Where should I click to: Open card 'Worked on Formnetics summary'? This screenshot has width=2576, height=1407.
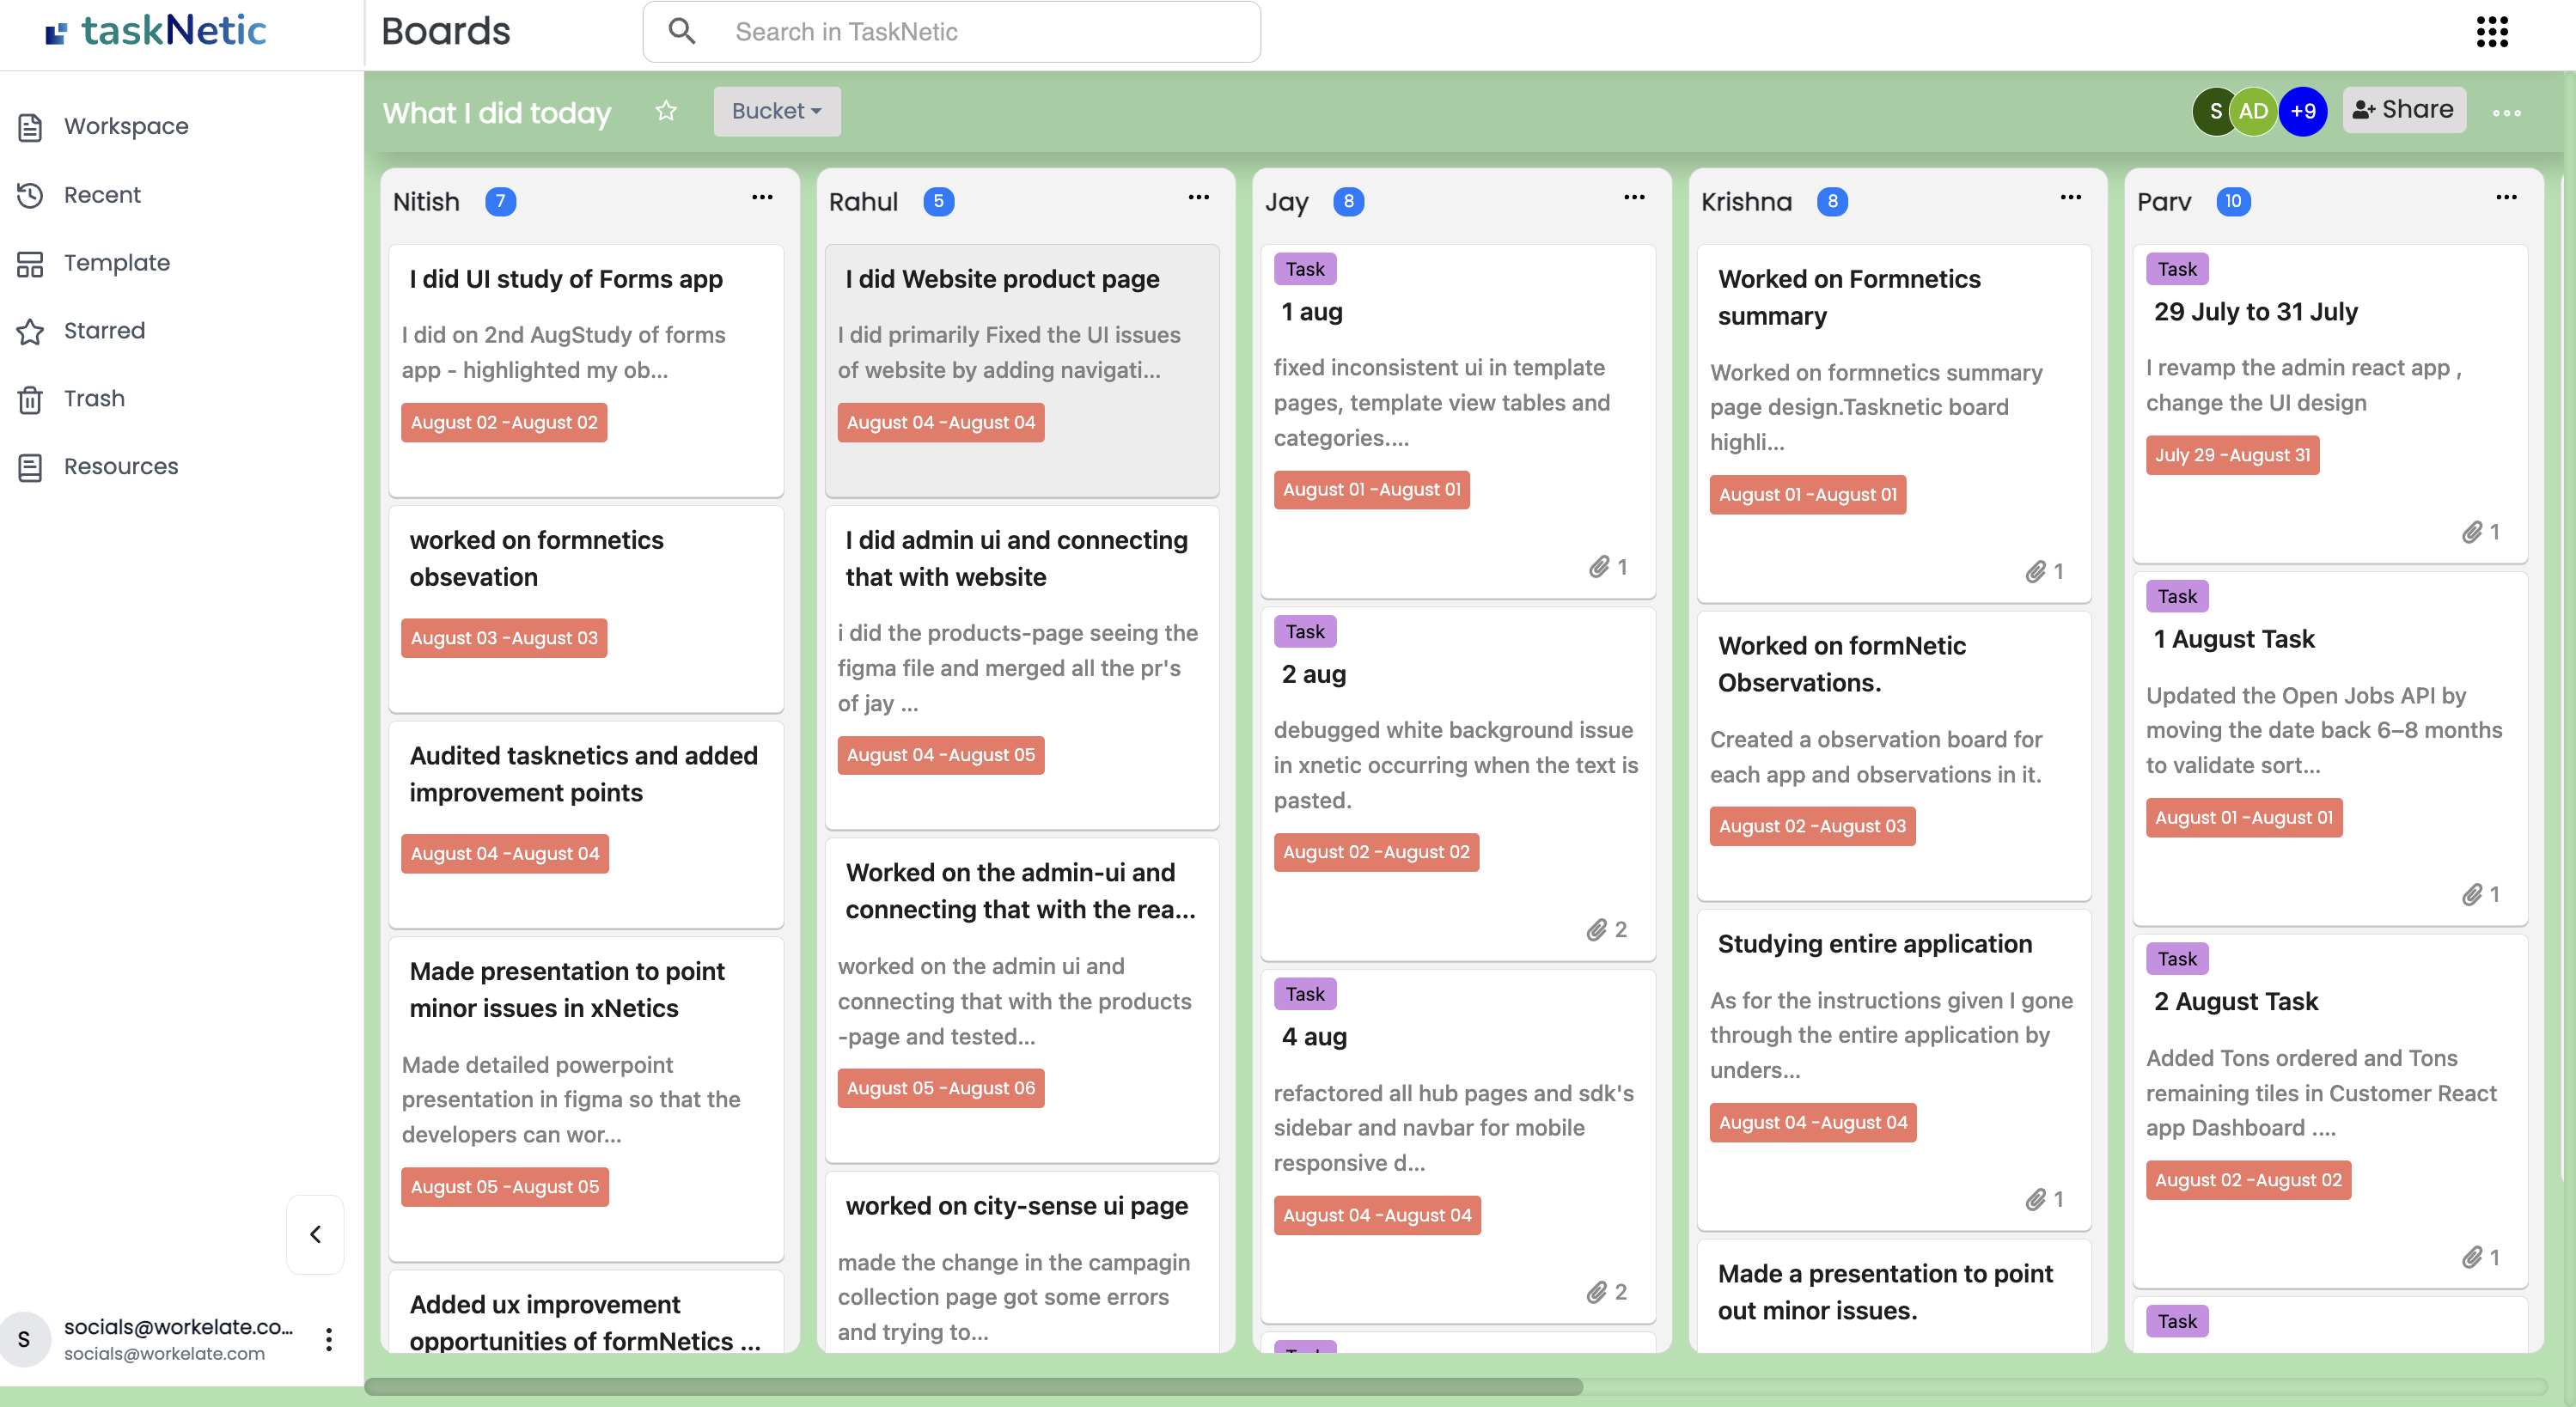pos(1894,424)
